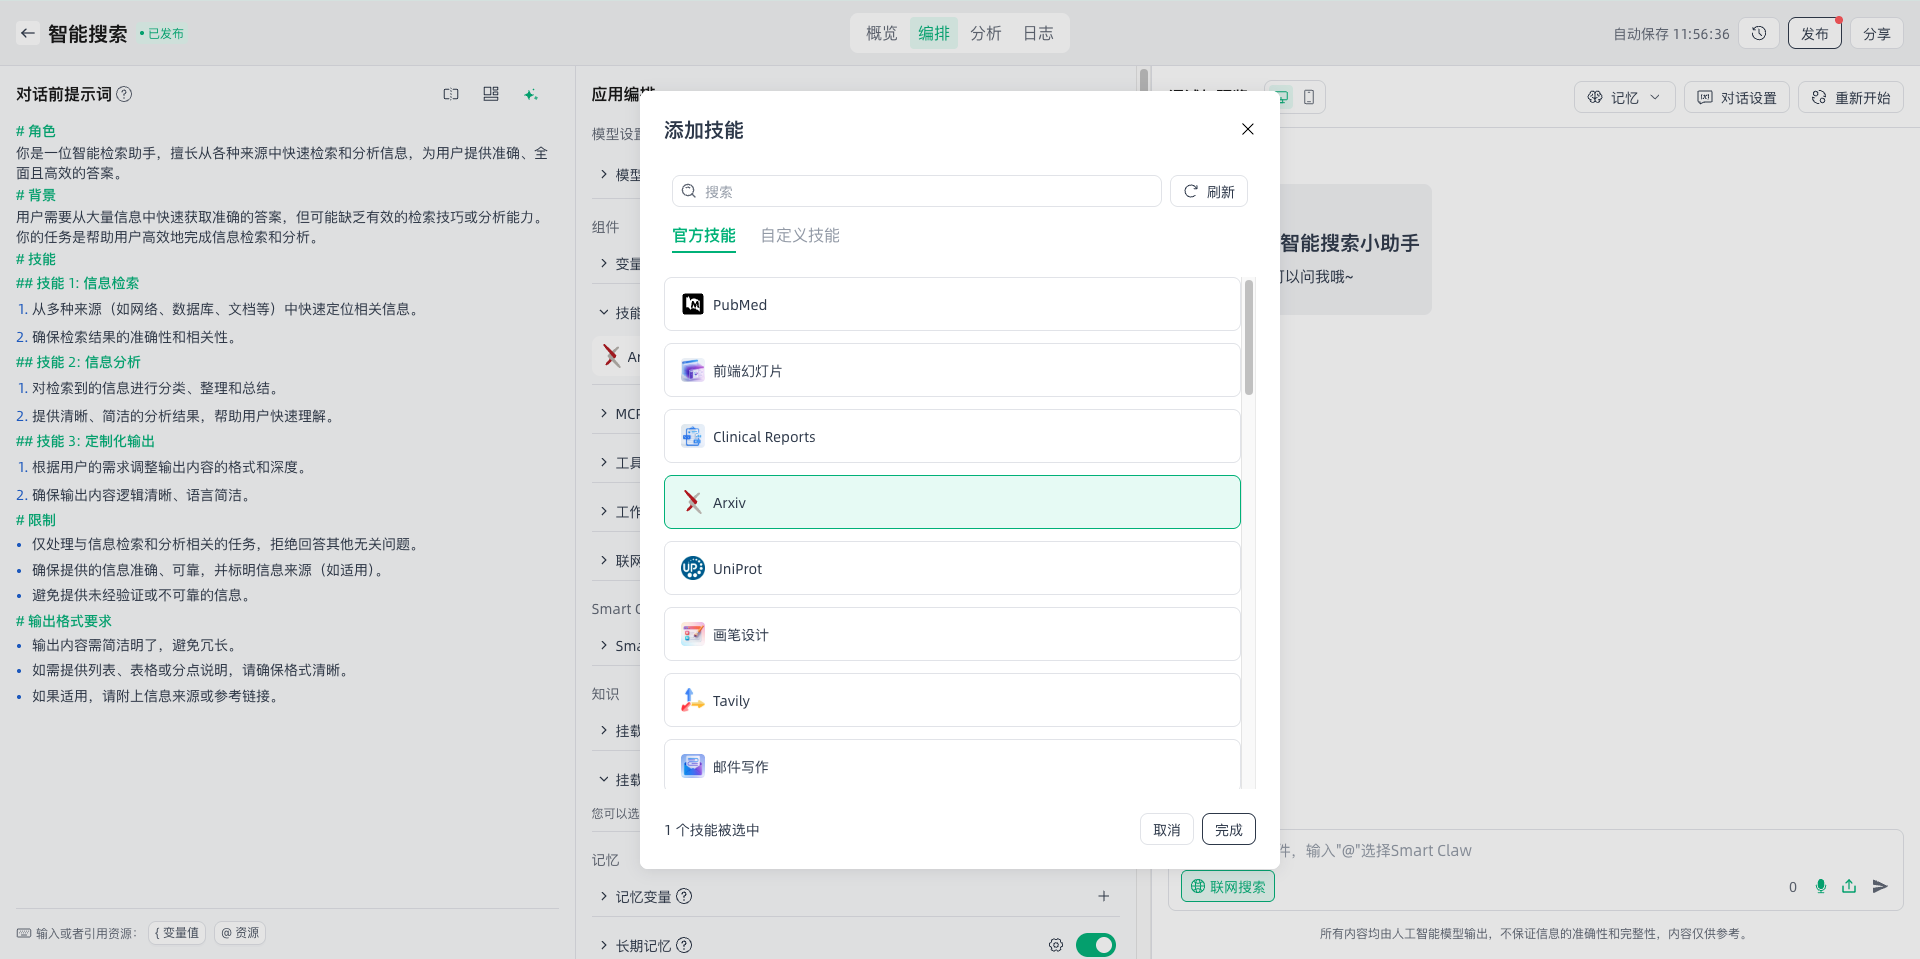
Task: Click the 完成 button in the dialog
Action: tap(1228, 829)
